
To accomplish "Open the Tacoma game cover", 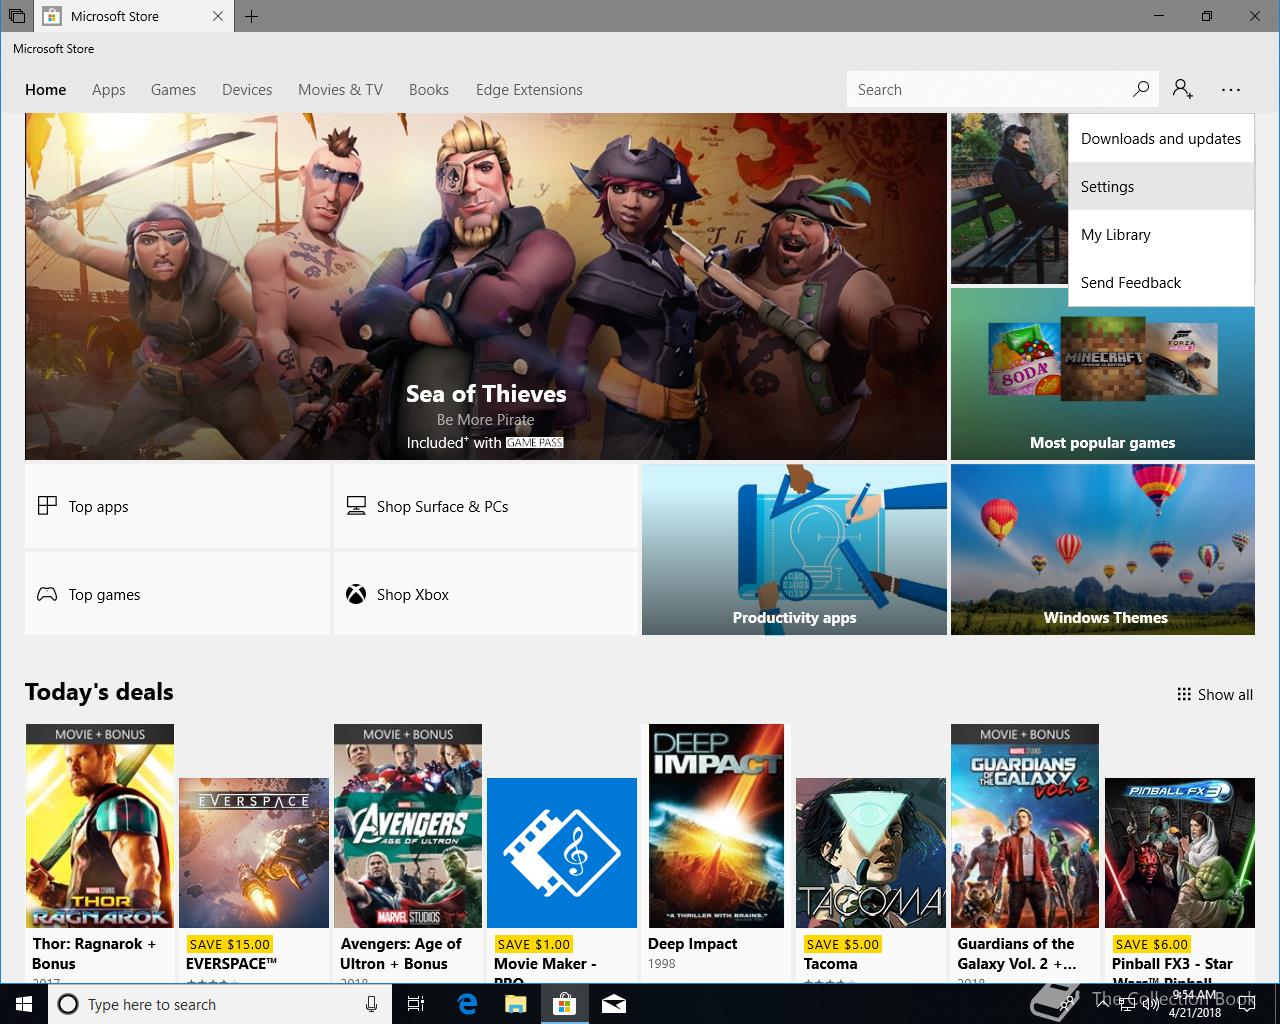I will coord(871,853).
